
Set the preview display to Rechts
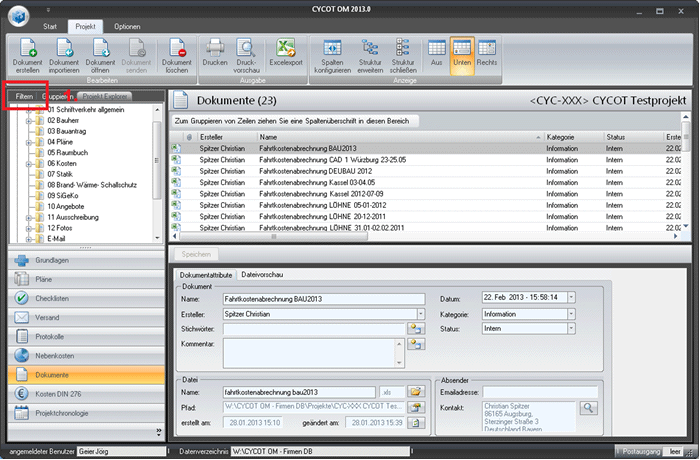pyautogui.click(x=487, y=53)
